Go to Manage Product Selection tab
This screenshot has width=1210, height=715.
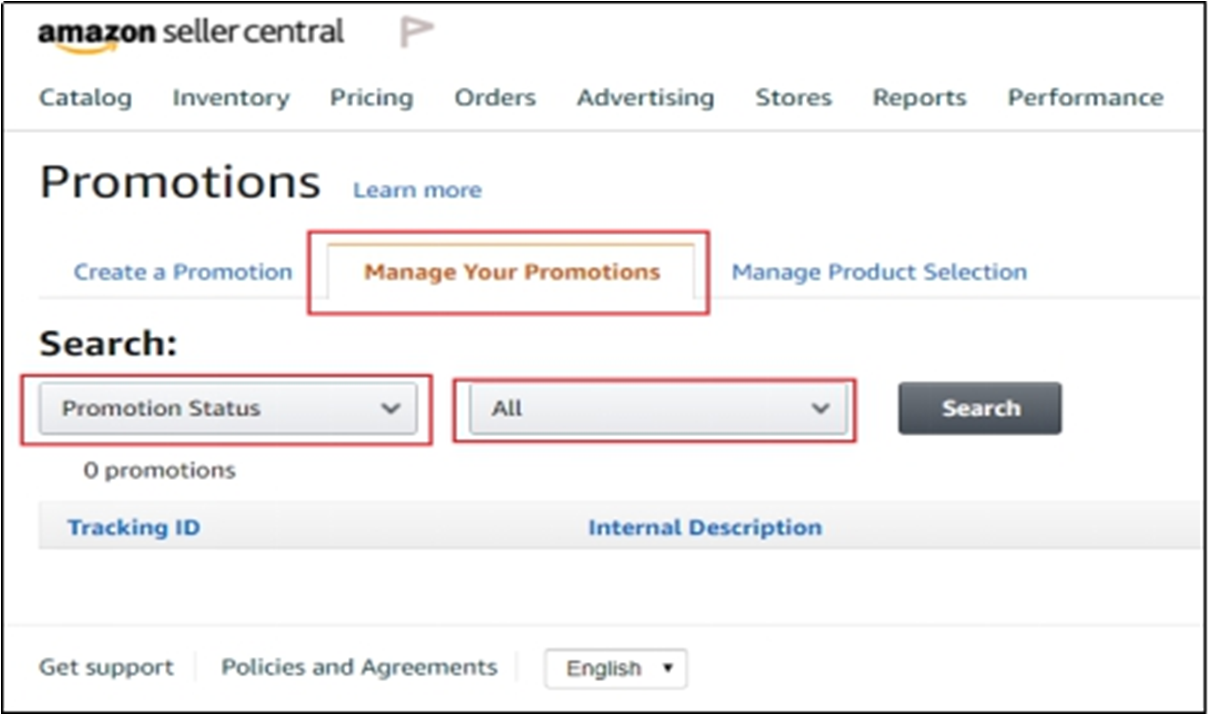pyautogui.click(x=879, y=272)
